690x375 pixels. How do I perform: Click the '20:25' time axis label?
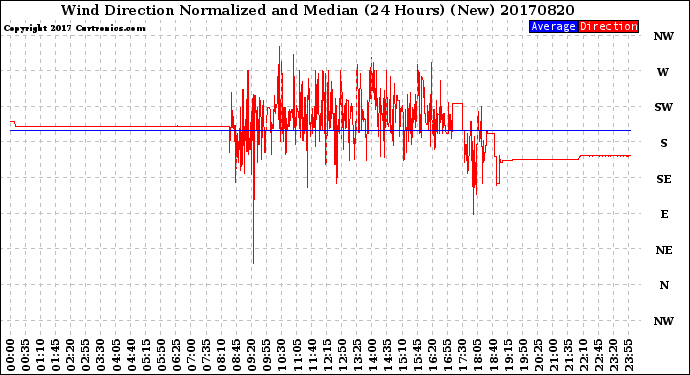pyautogui.click(x=538, y=355)
